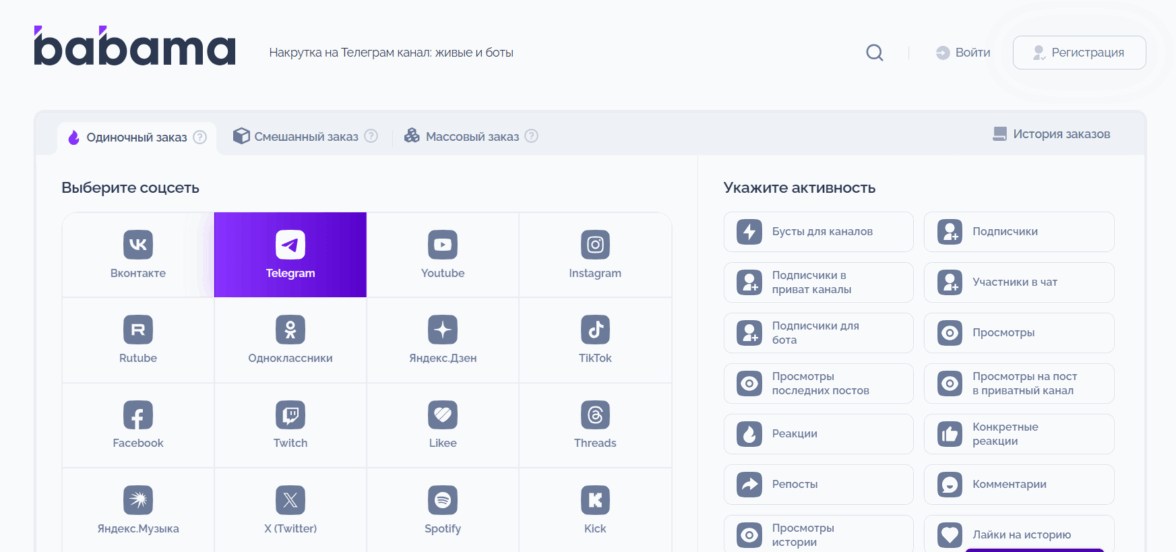Click help icon next to Смешанный заказ
1176x552 pixels.
[x=370, y=136]
